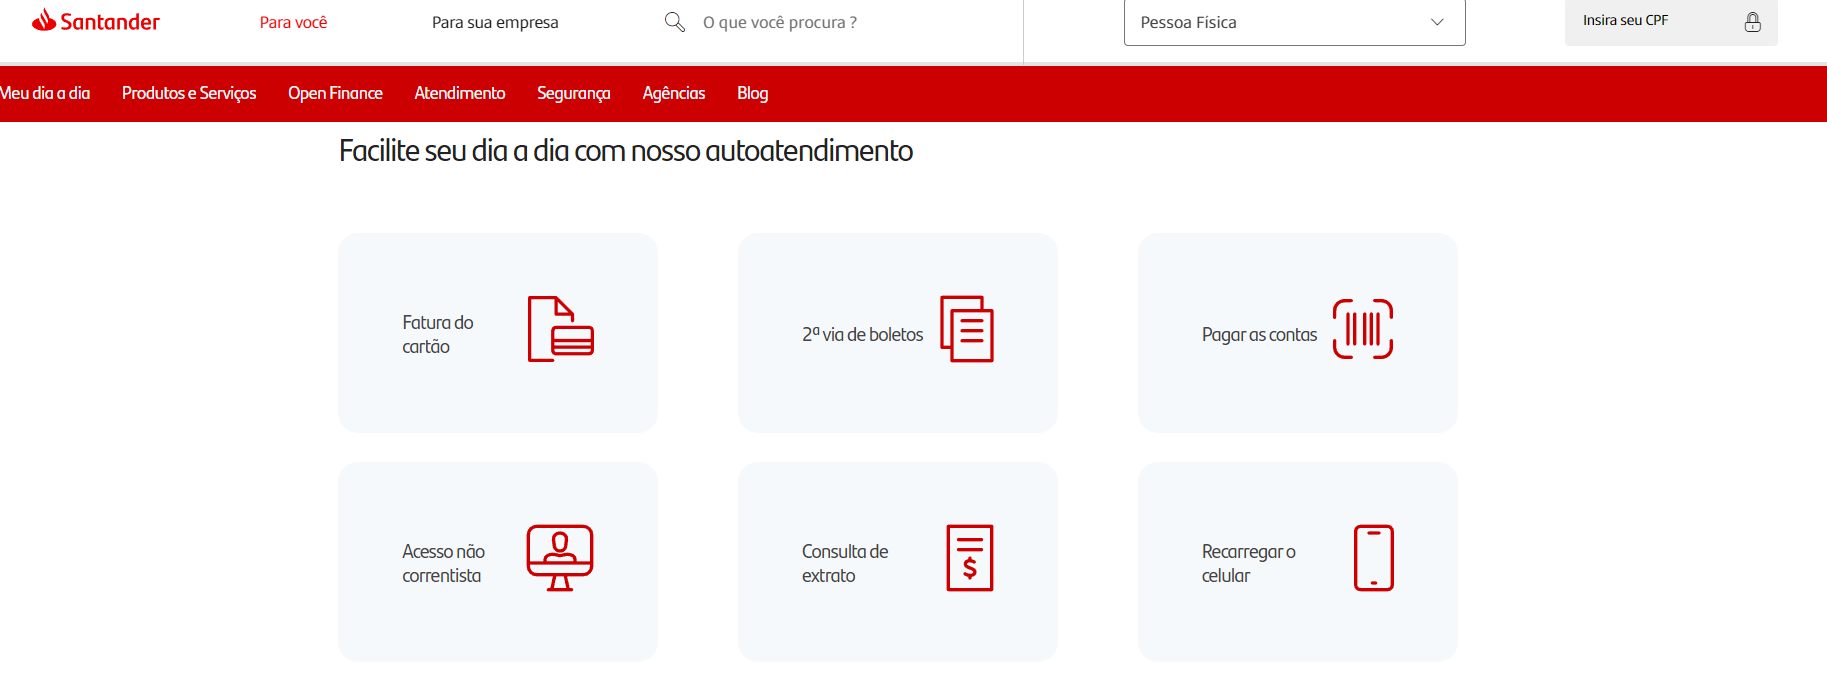The image size is (1827, 676).
Task: Click the Recarregar o celular phone icon
Action: pyautogui.click(x=1373, y=557)
